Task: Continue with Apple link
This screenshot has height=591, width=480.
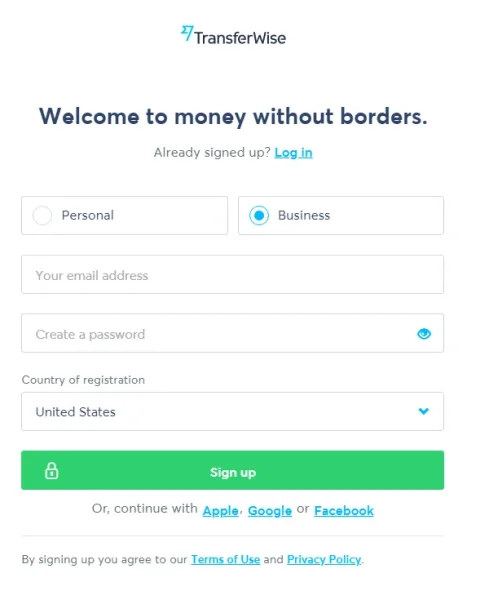Action: point(221,511)
